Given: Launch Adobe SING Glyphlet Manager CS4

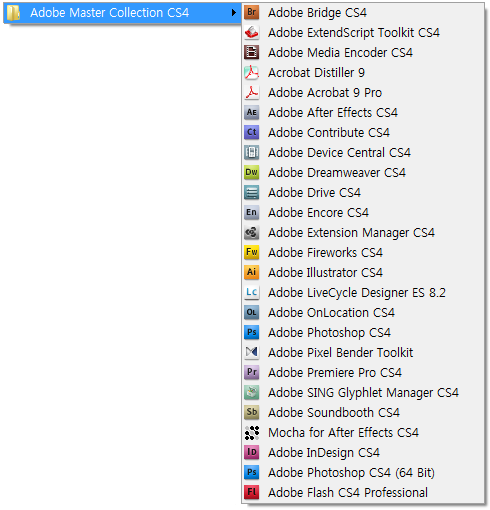Looking at the screenshot, I should pyautogui.click(x=363, y=392).
